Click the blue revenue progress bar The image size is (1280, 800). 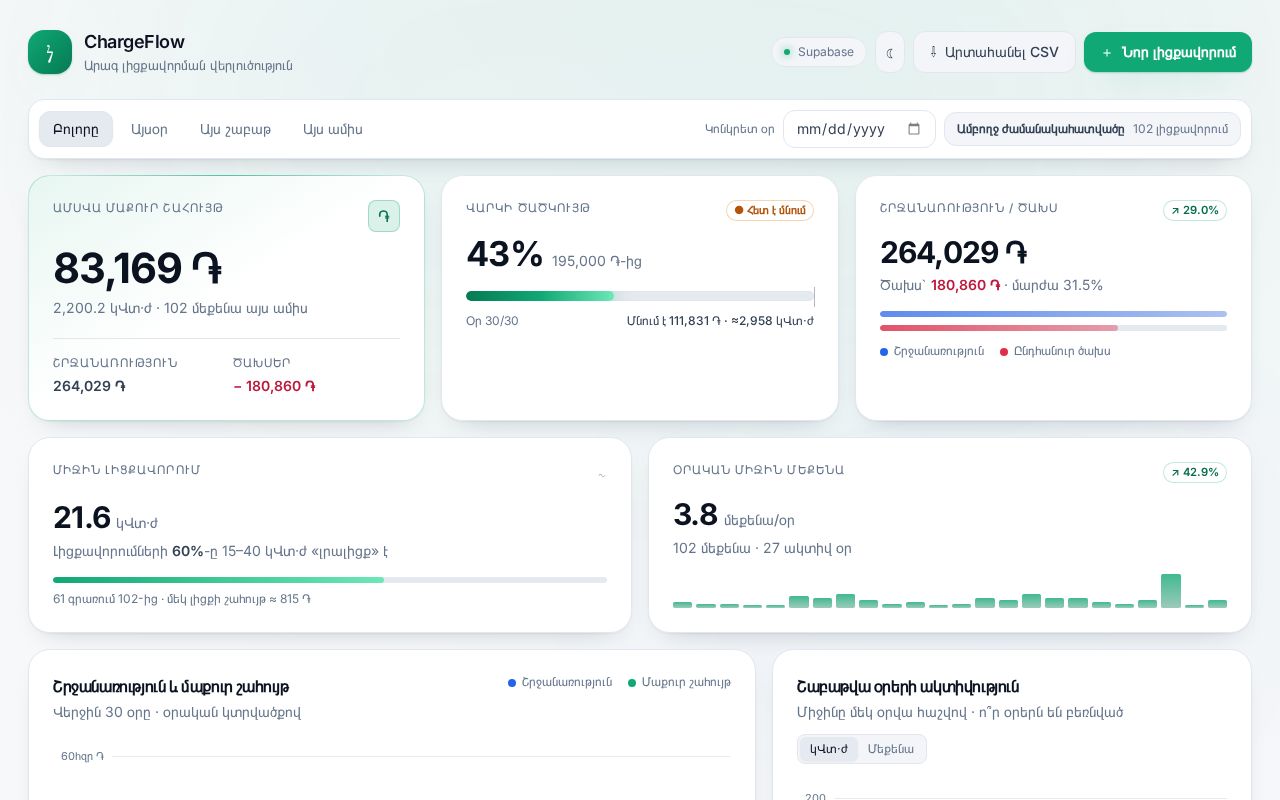1053,314
